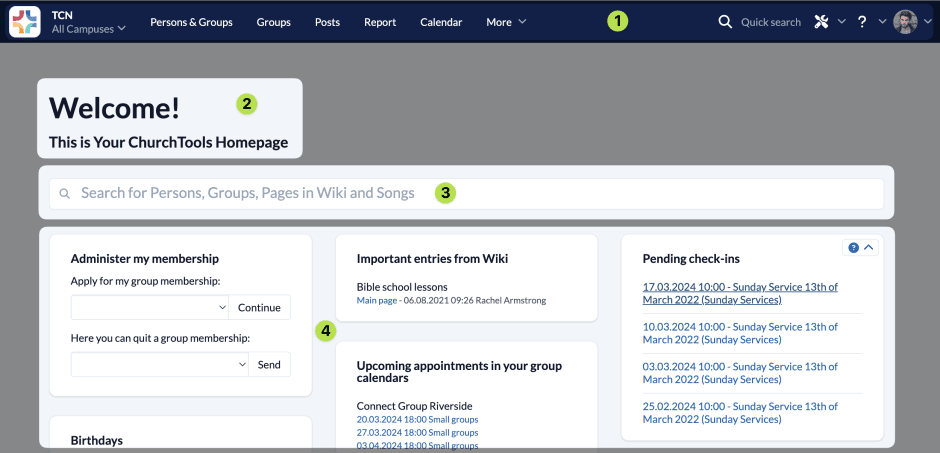The height and width of the screenshot is (453, 940).
Task: Select the Report menu item
Action: pos(380,22)
